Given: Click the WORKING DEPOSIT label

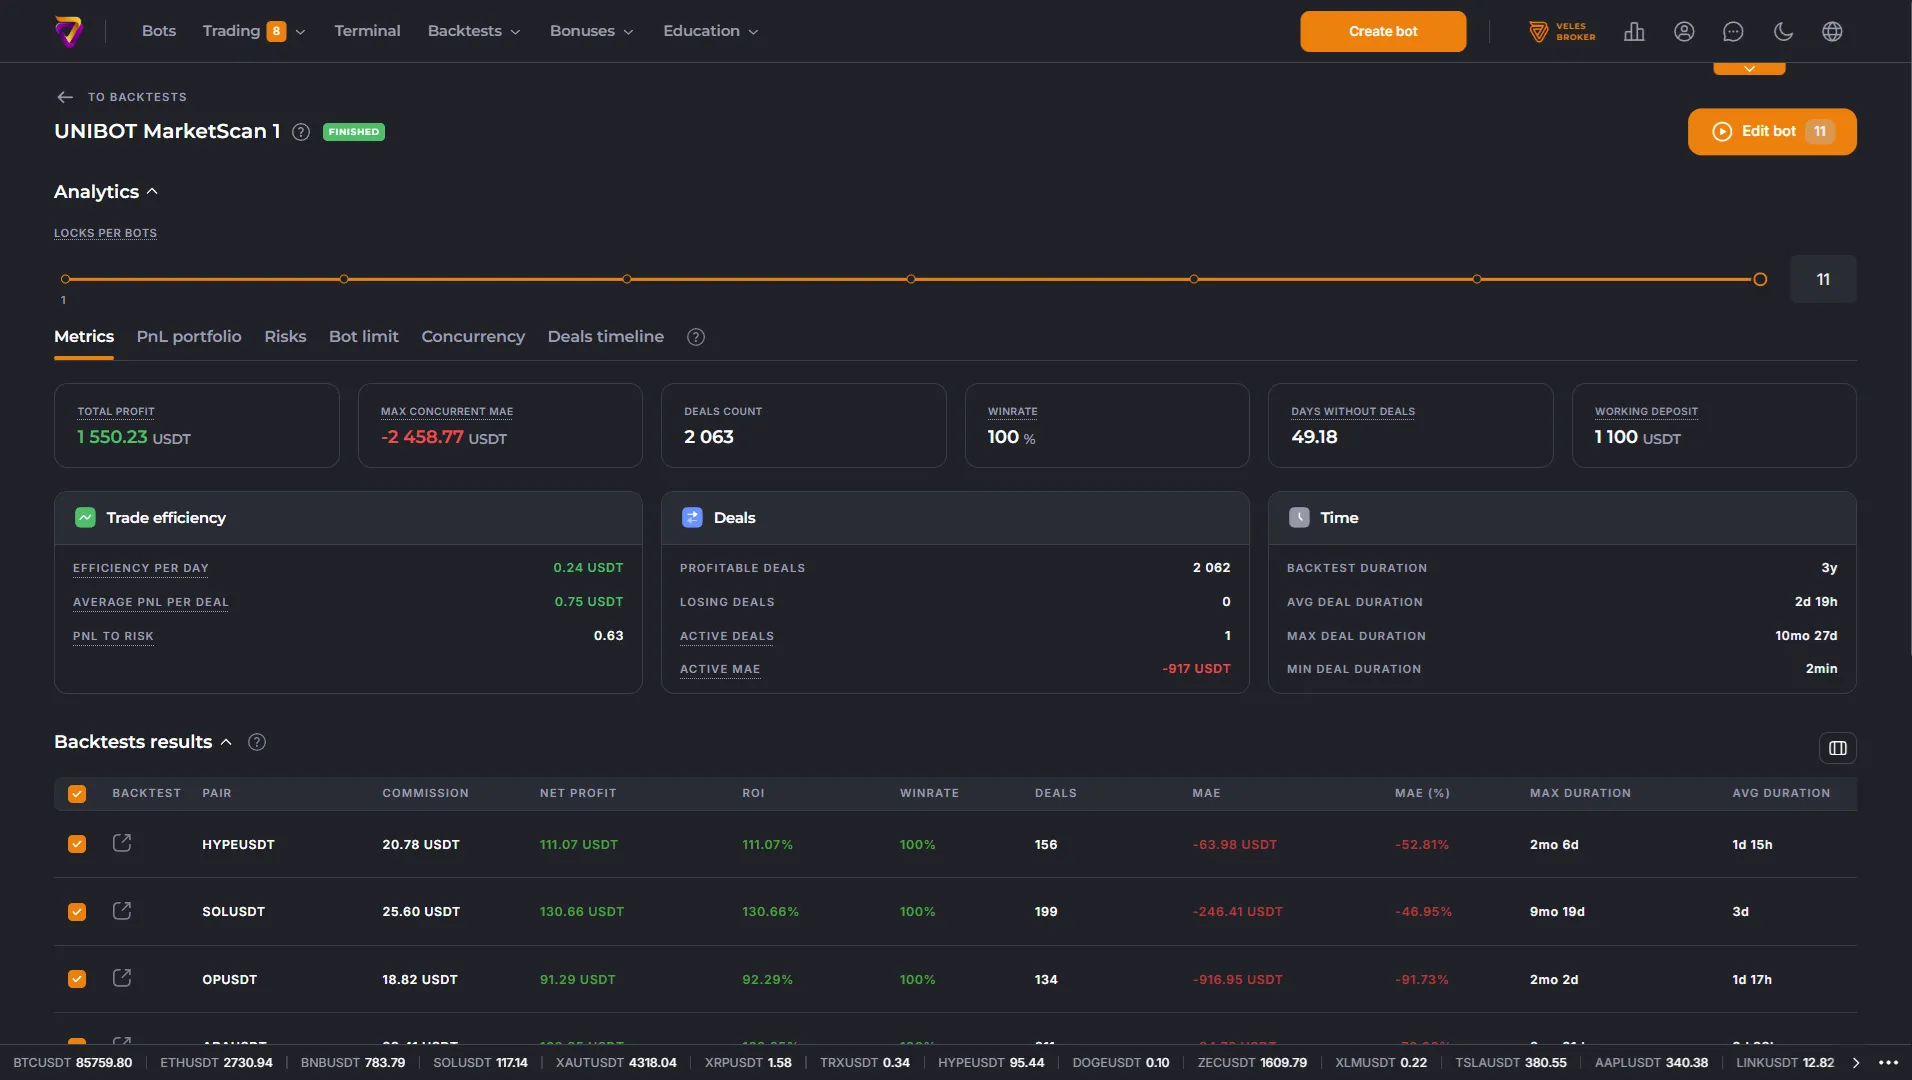Looking at the screenshot, I should pyautogui.click(x=1646, y=412).
